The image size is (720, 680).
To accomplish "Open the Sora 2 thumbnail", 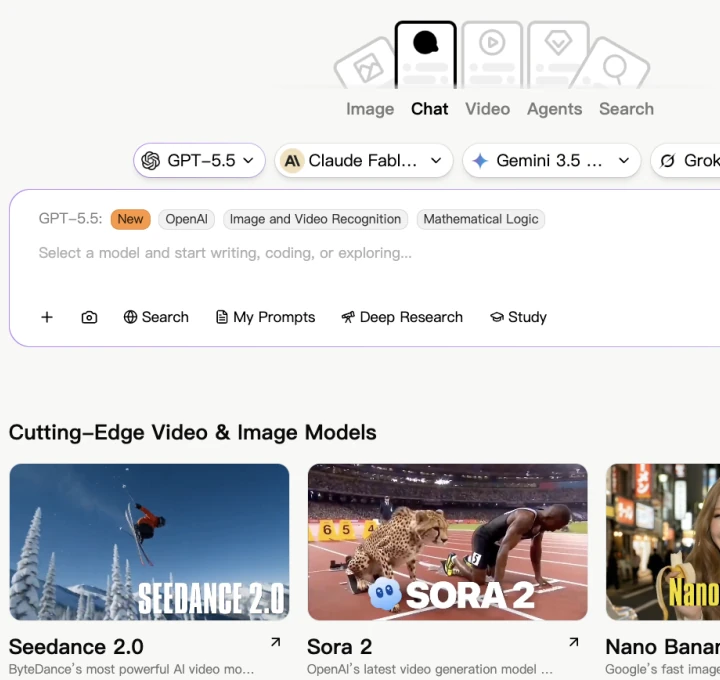I will (x=448, y=542).
